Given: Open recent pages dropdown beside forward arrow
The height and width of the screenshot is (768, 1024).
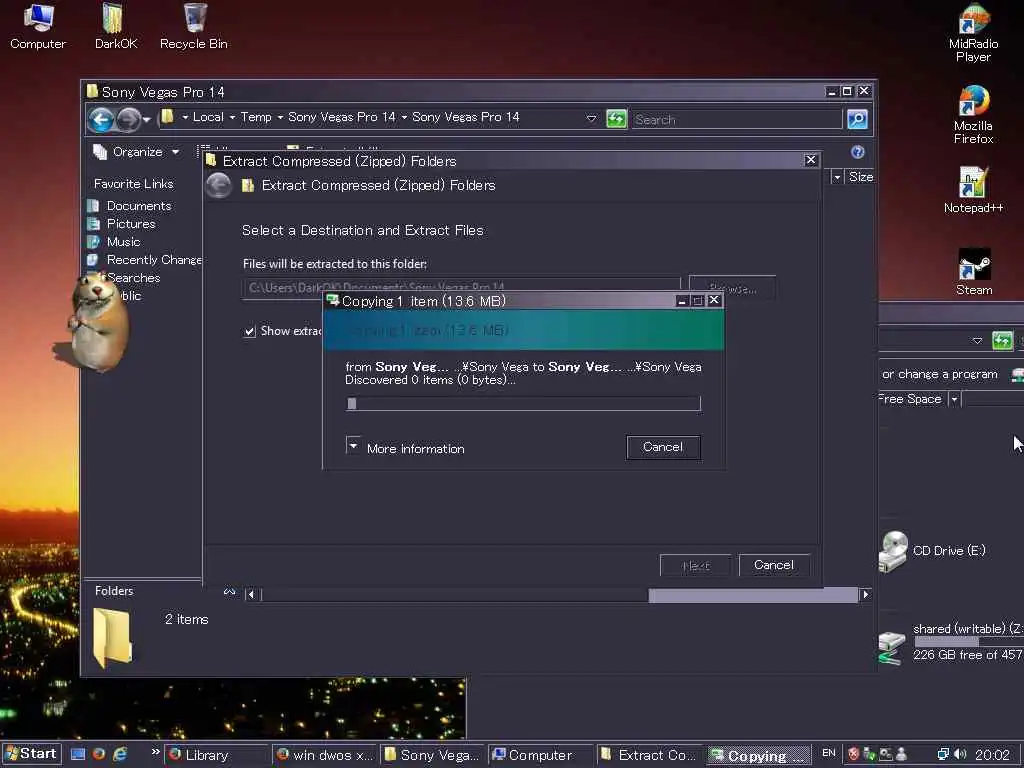Looking at the screenshot, I should (x=146, y=120).
